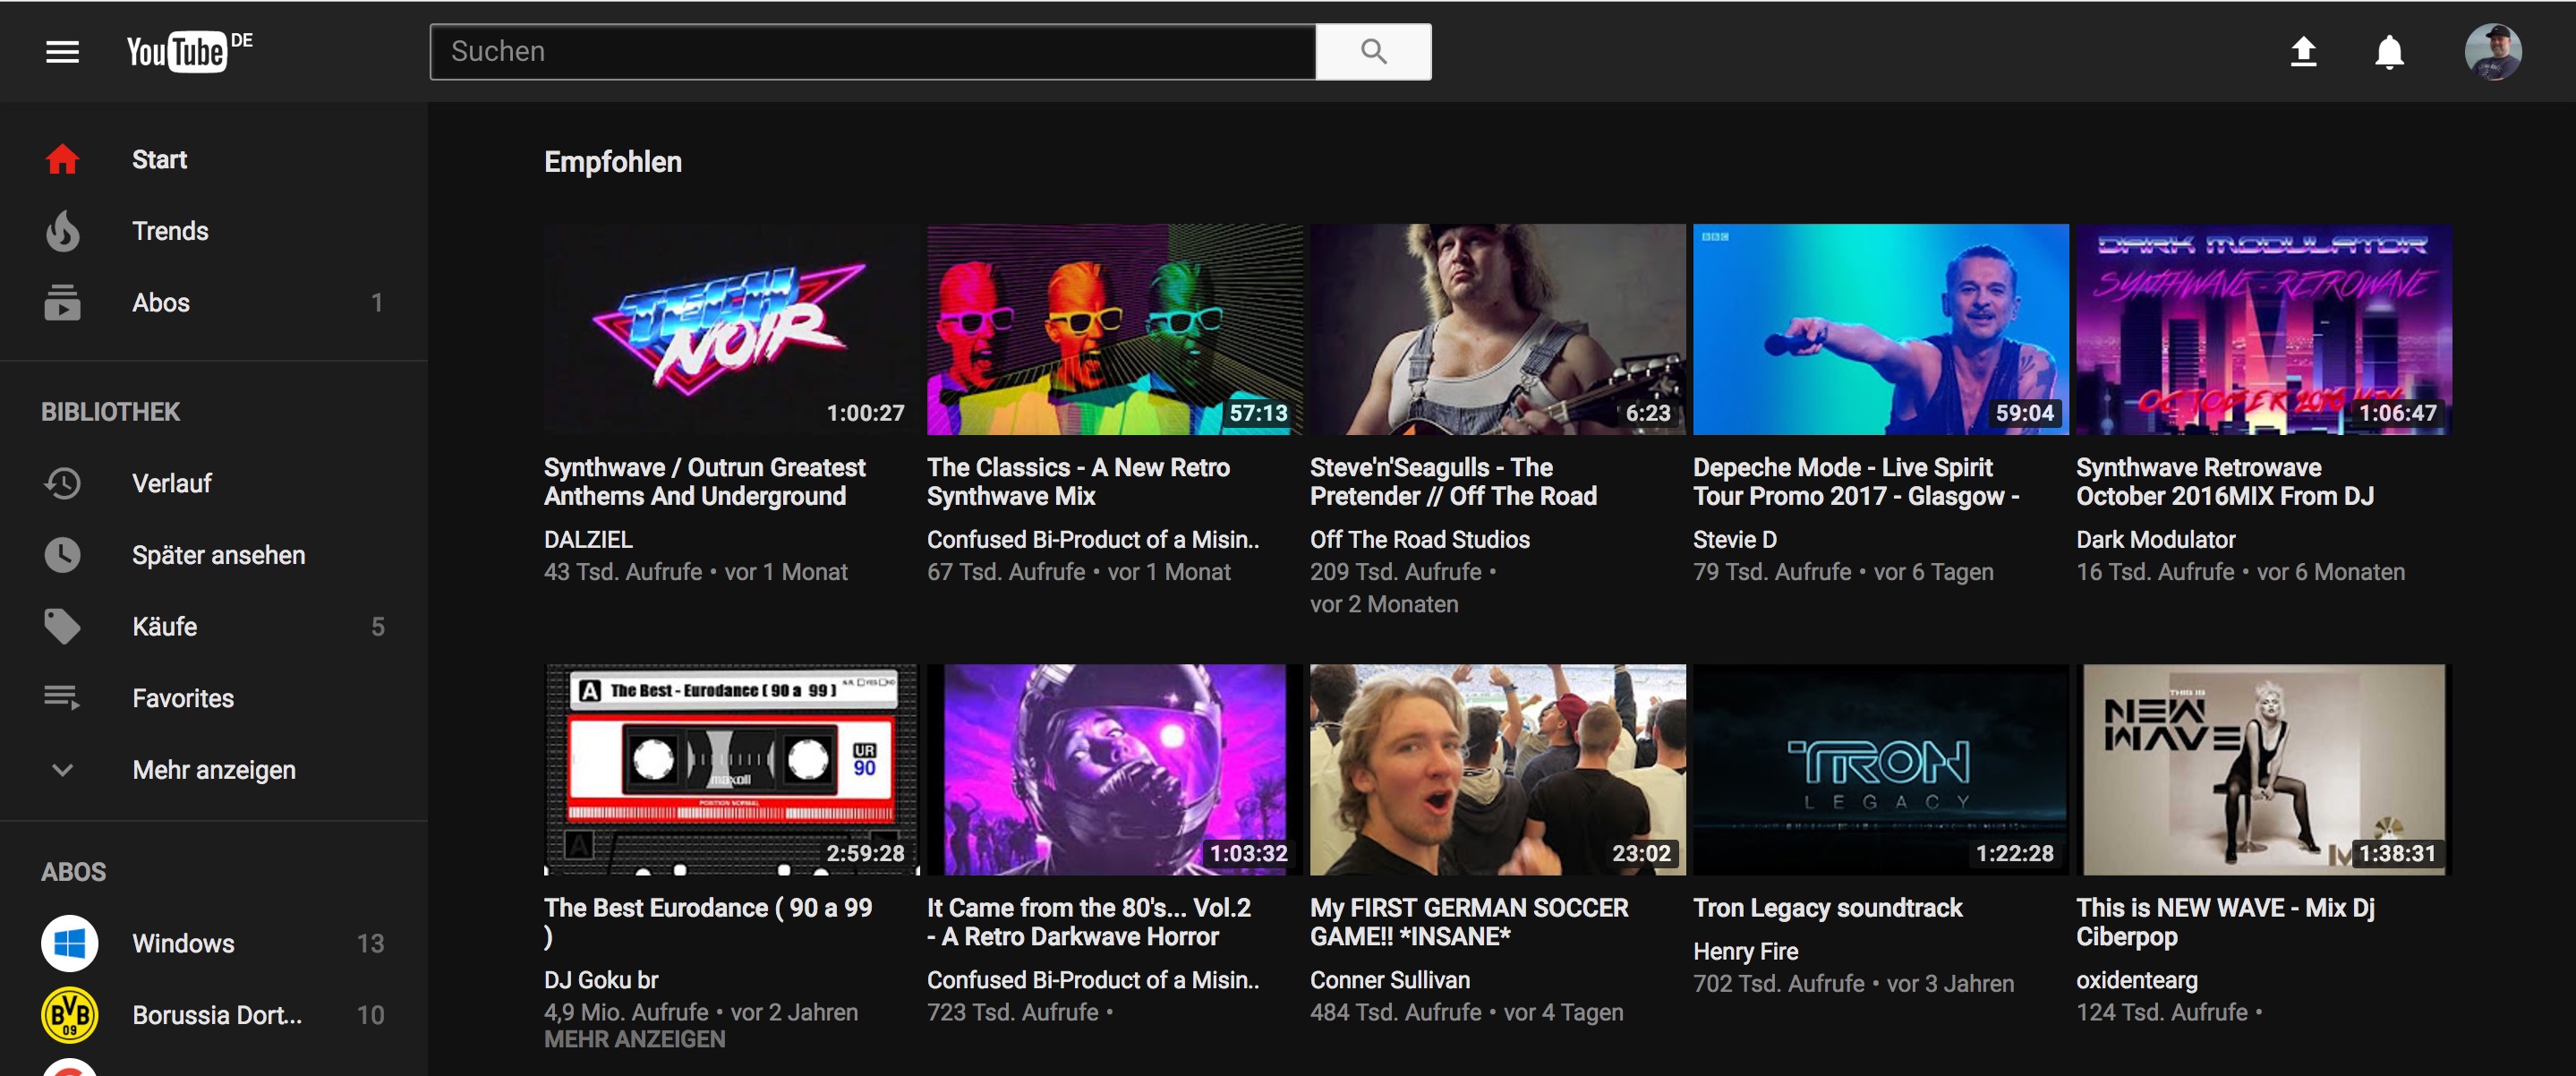Click the YouTube DE logo
The width and height of the screenshot is (2576, 1076).
pyautogui.click(x=189, y=51)
